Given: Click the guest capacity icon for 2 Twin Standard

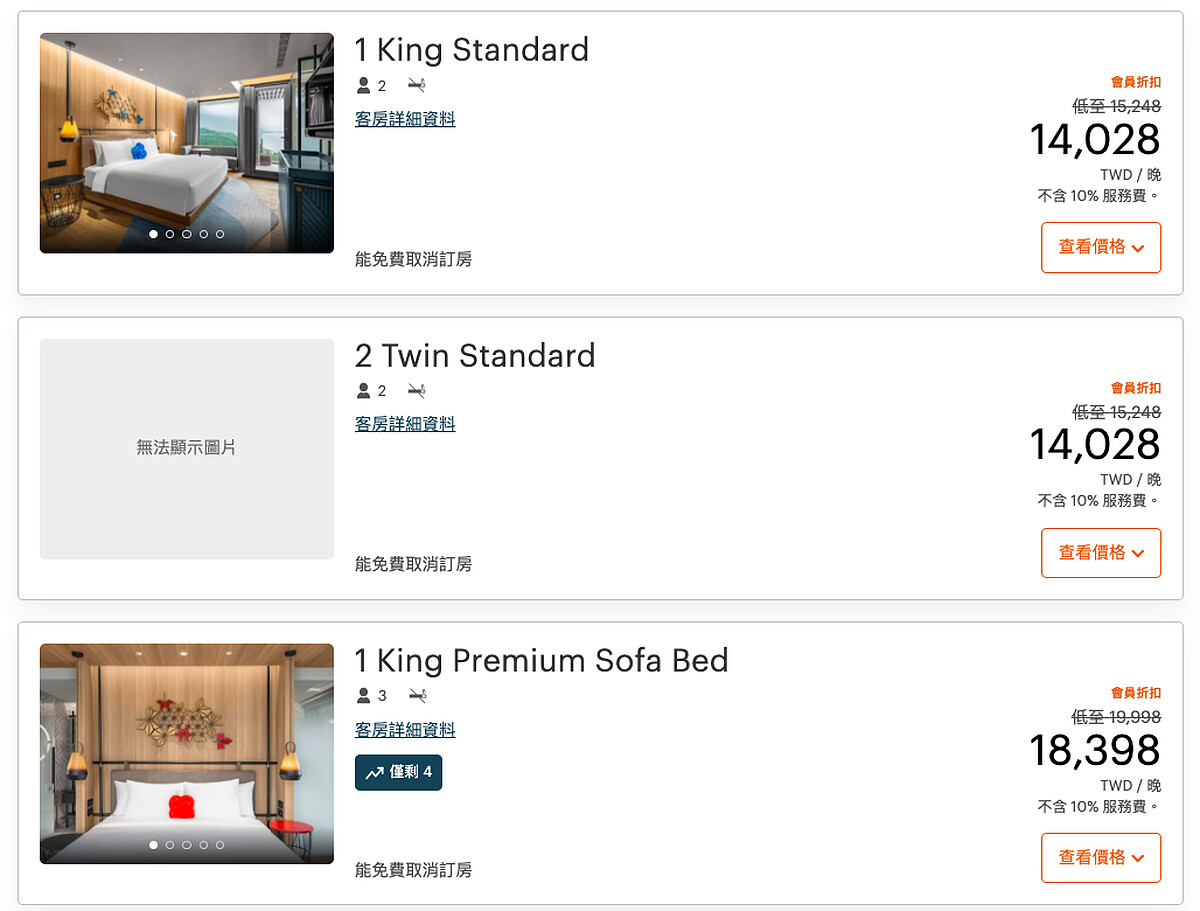Looking at the screenshot, I should point(364,390).
